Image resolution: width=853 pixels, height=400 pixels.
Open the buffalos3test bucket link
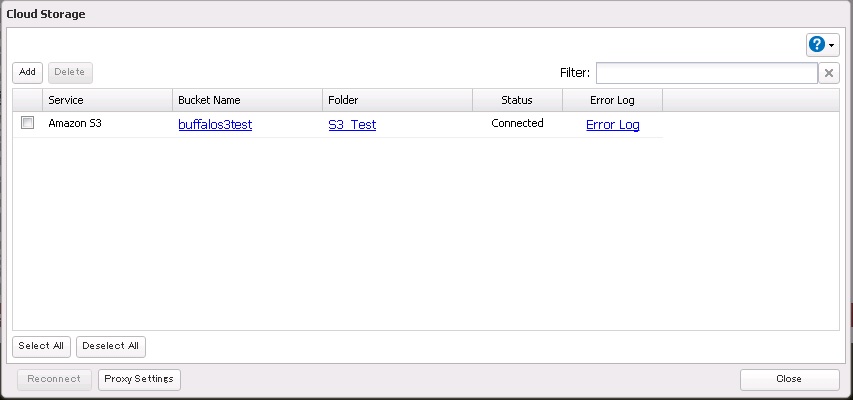coord(215,125)
